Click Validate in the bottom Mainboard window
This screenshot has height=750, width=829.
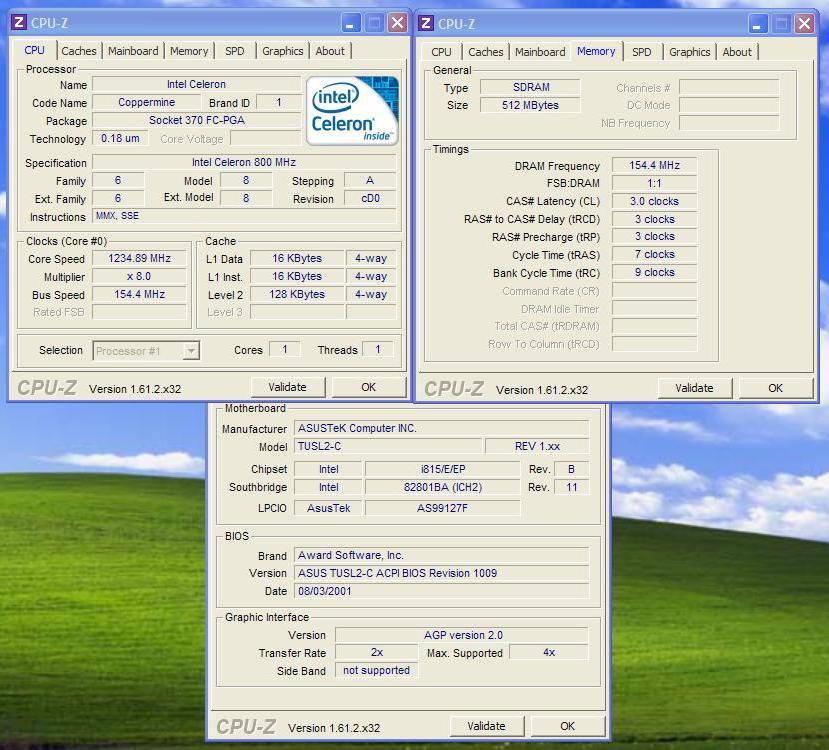(x=486, y=726)
